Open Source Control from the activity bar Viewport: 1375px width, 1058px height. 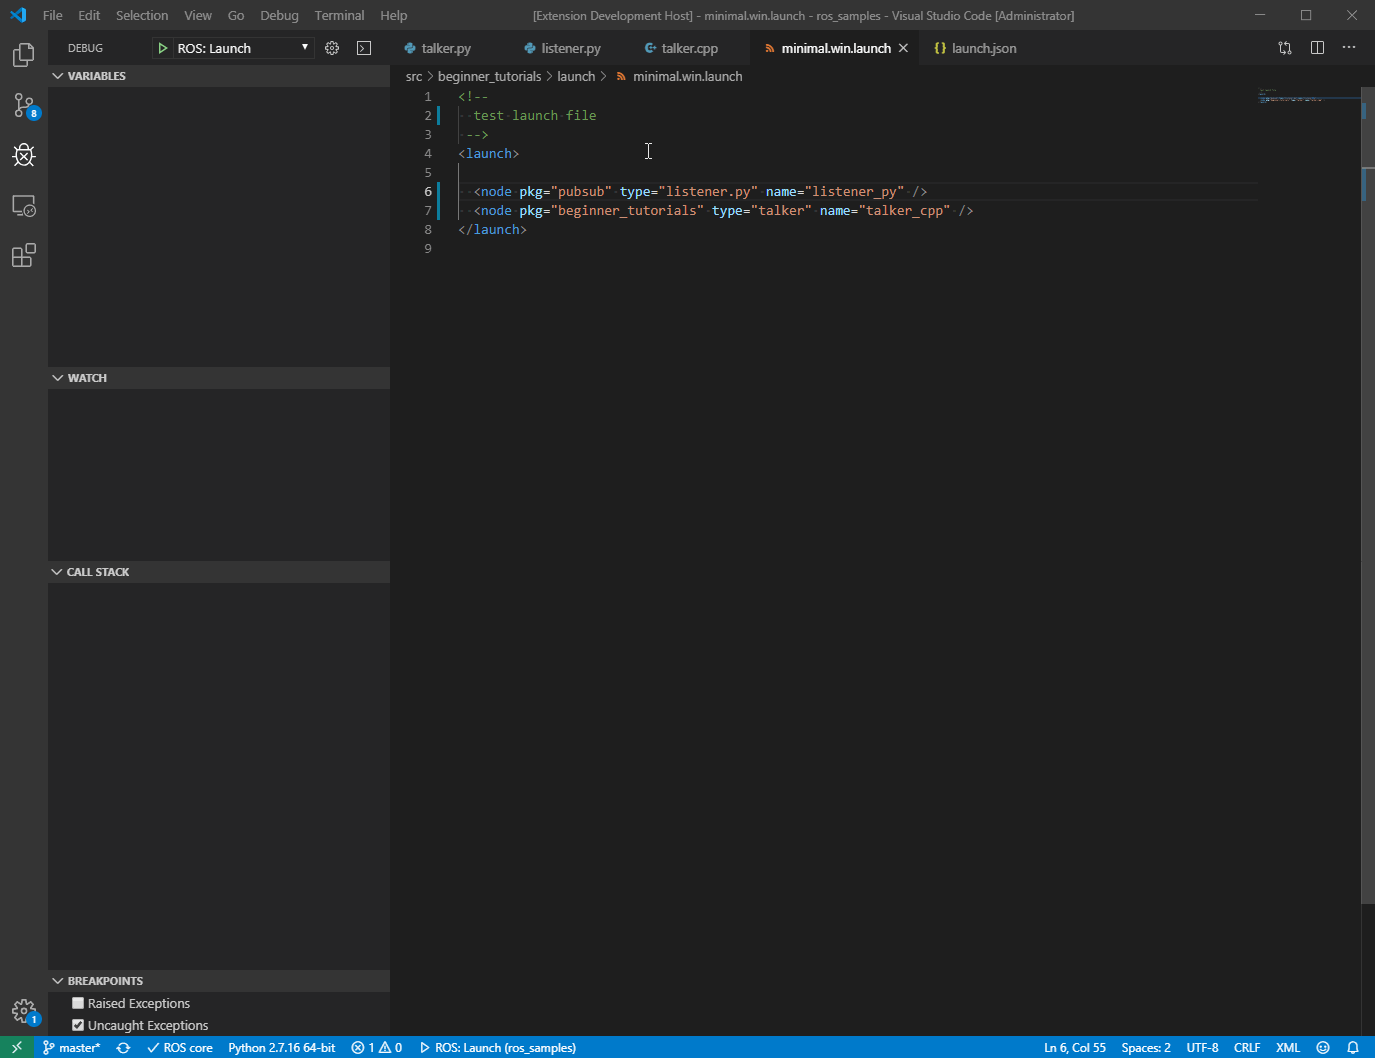coord(23,105)
